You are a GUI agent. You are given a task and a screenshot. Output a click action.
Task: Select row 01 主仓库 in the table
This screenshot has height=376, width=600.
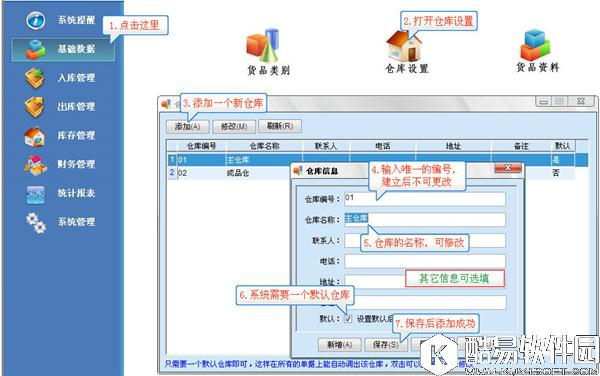point(377,160)
